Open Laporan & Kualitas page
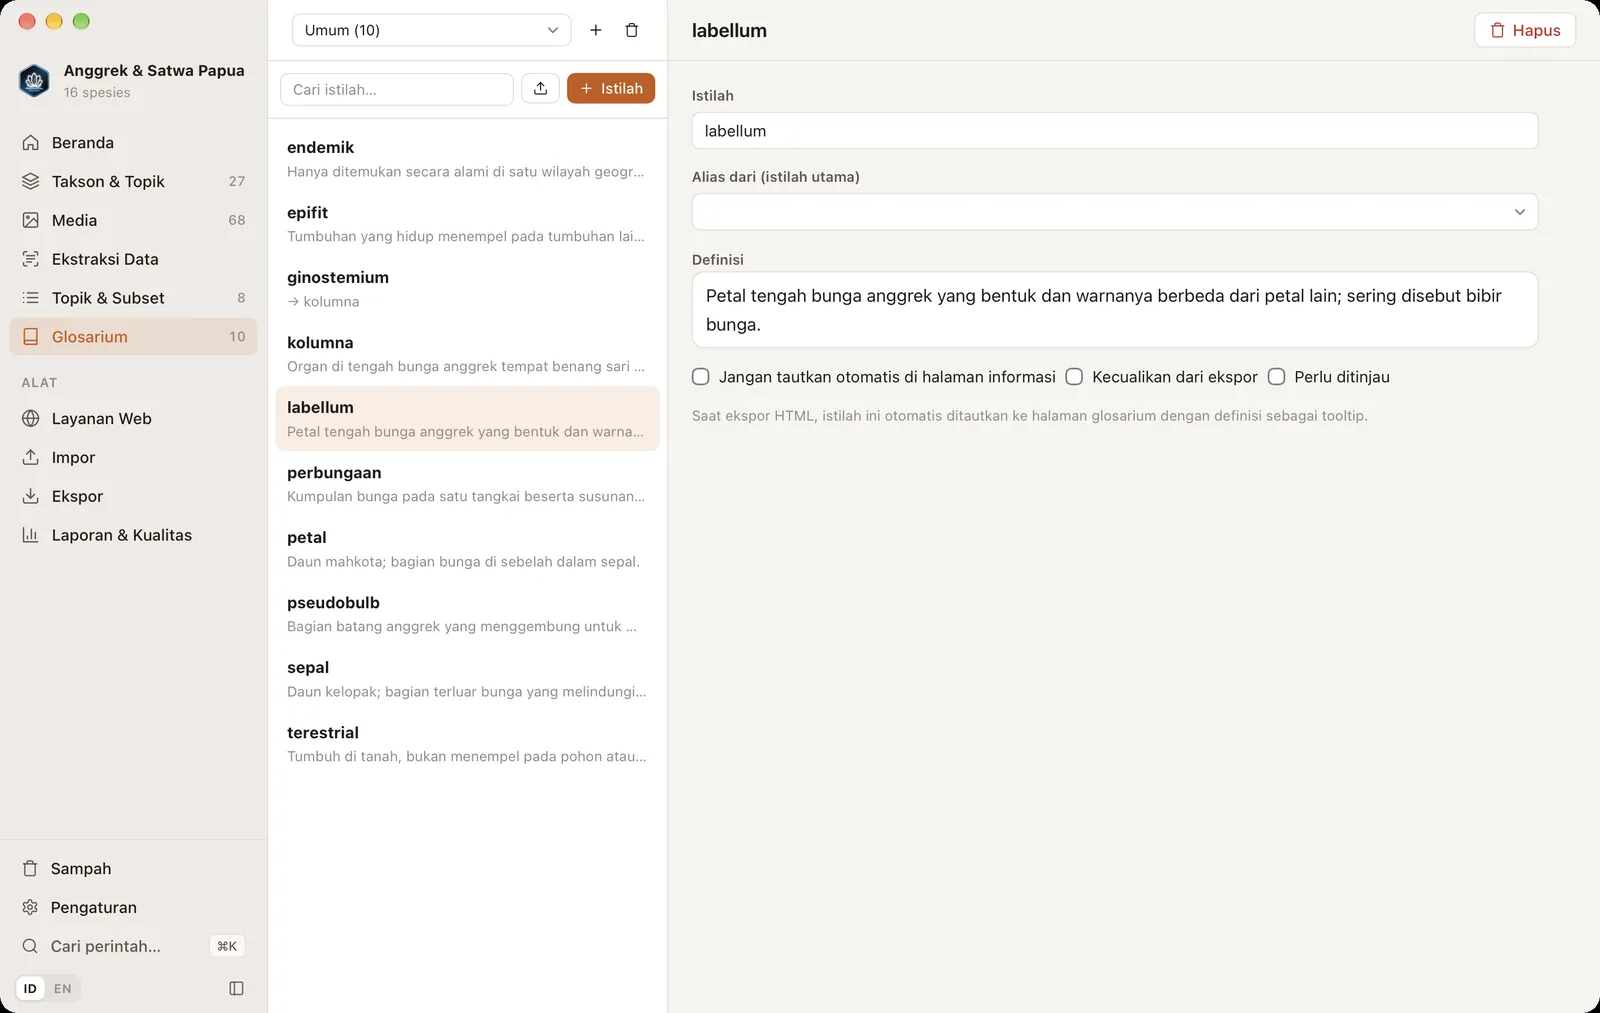 tap(133, 535)
